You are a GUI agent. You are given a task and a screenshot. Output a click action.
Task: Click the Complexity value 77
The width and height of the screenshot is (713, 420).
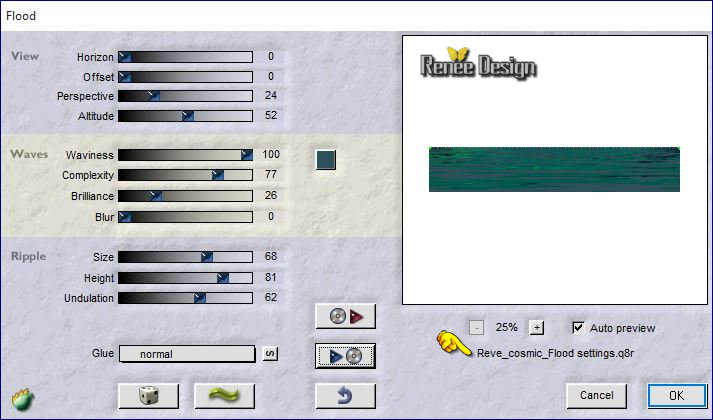tap(271, 175)
